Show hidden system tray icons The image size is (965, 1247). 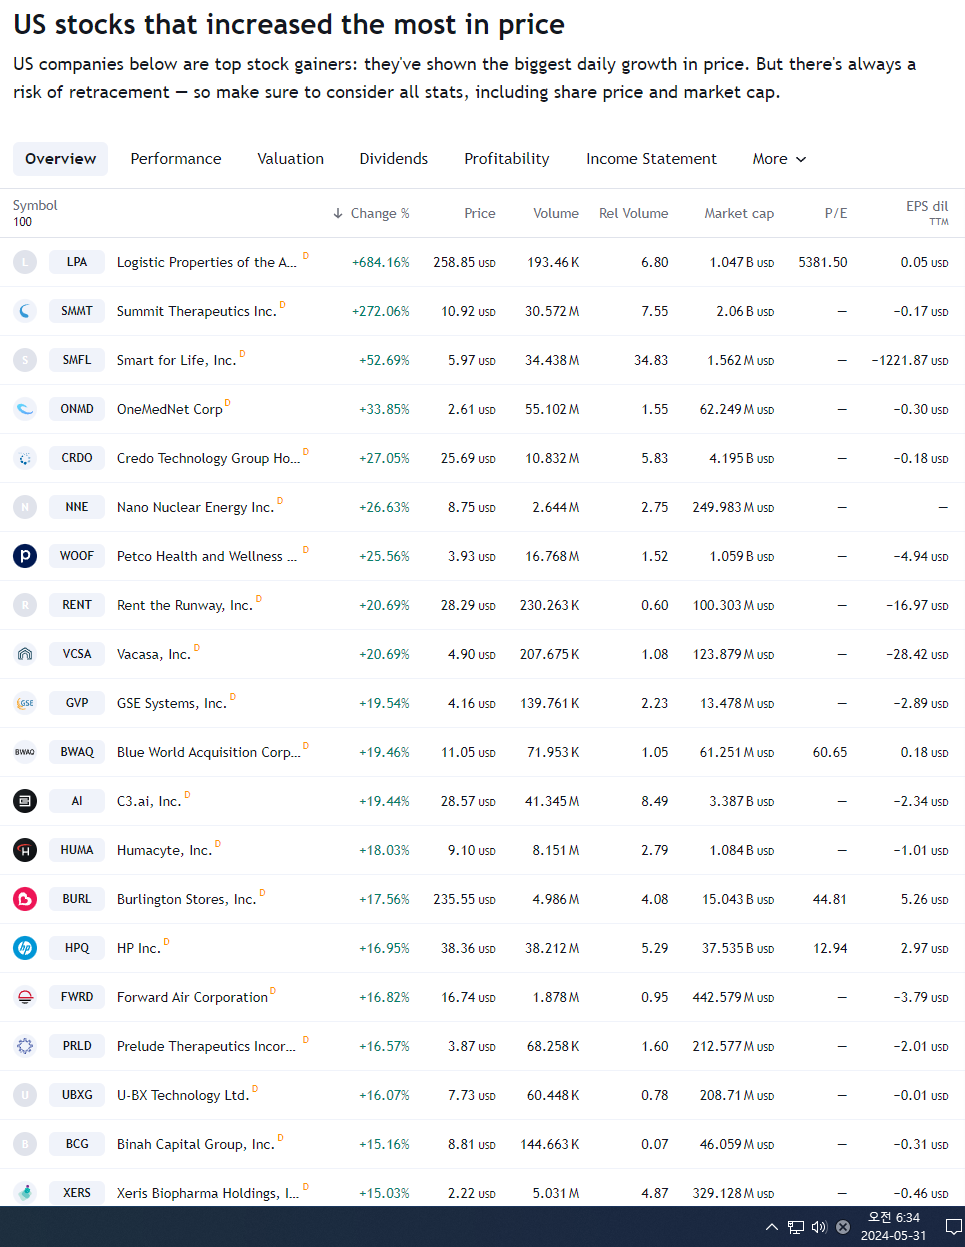click(772, 1227)
